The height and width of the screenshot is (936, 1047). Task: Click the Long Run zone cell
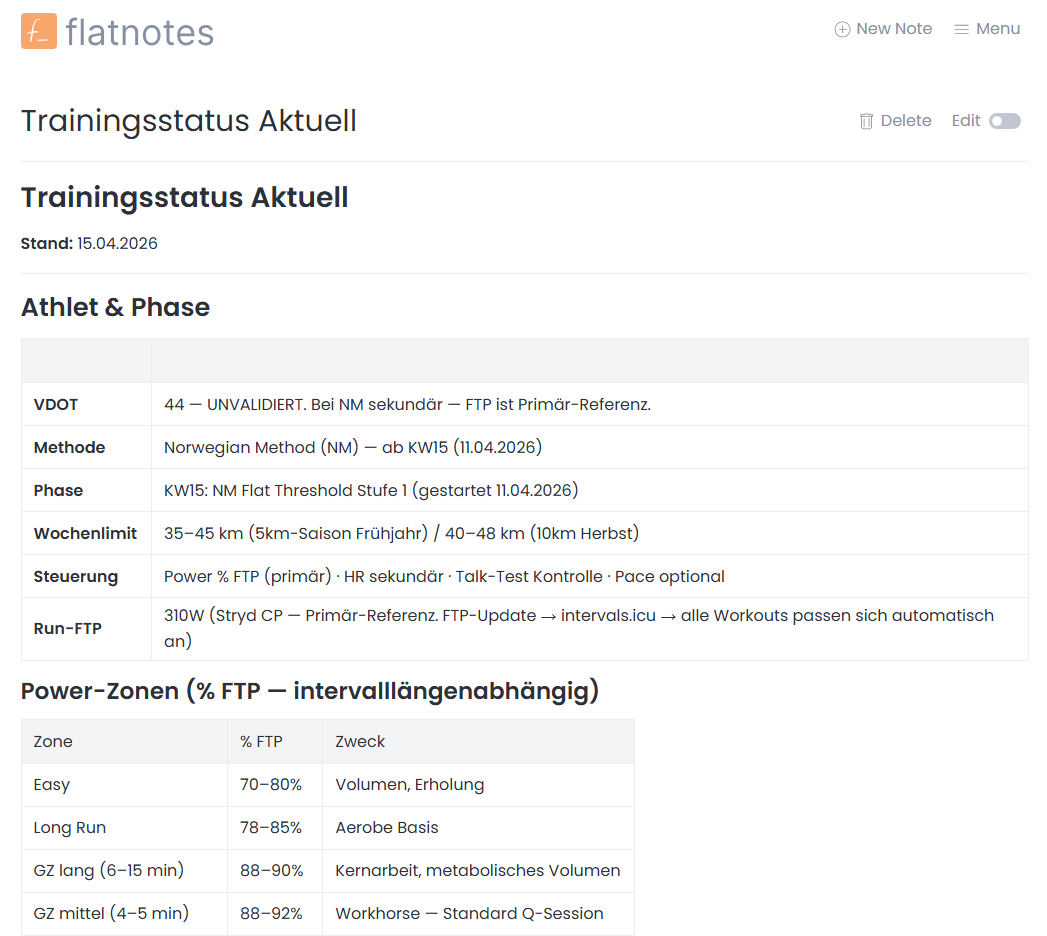point(70,828)
